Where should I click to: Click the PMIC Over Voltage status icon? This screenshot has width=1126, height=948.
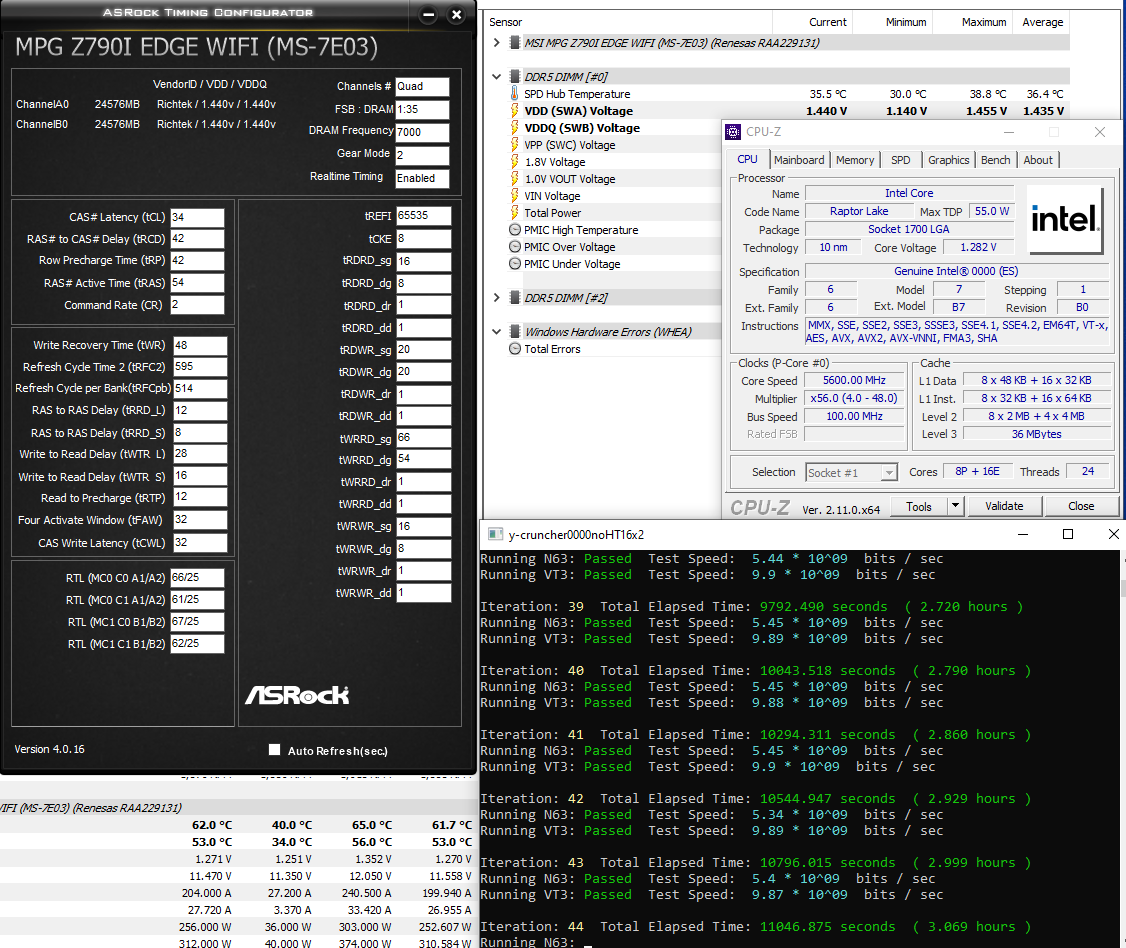point(514,246)
